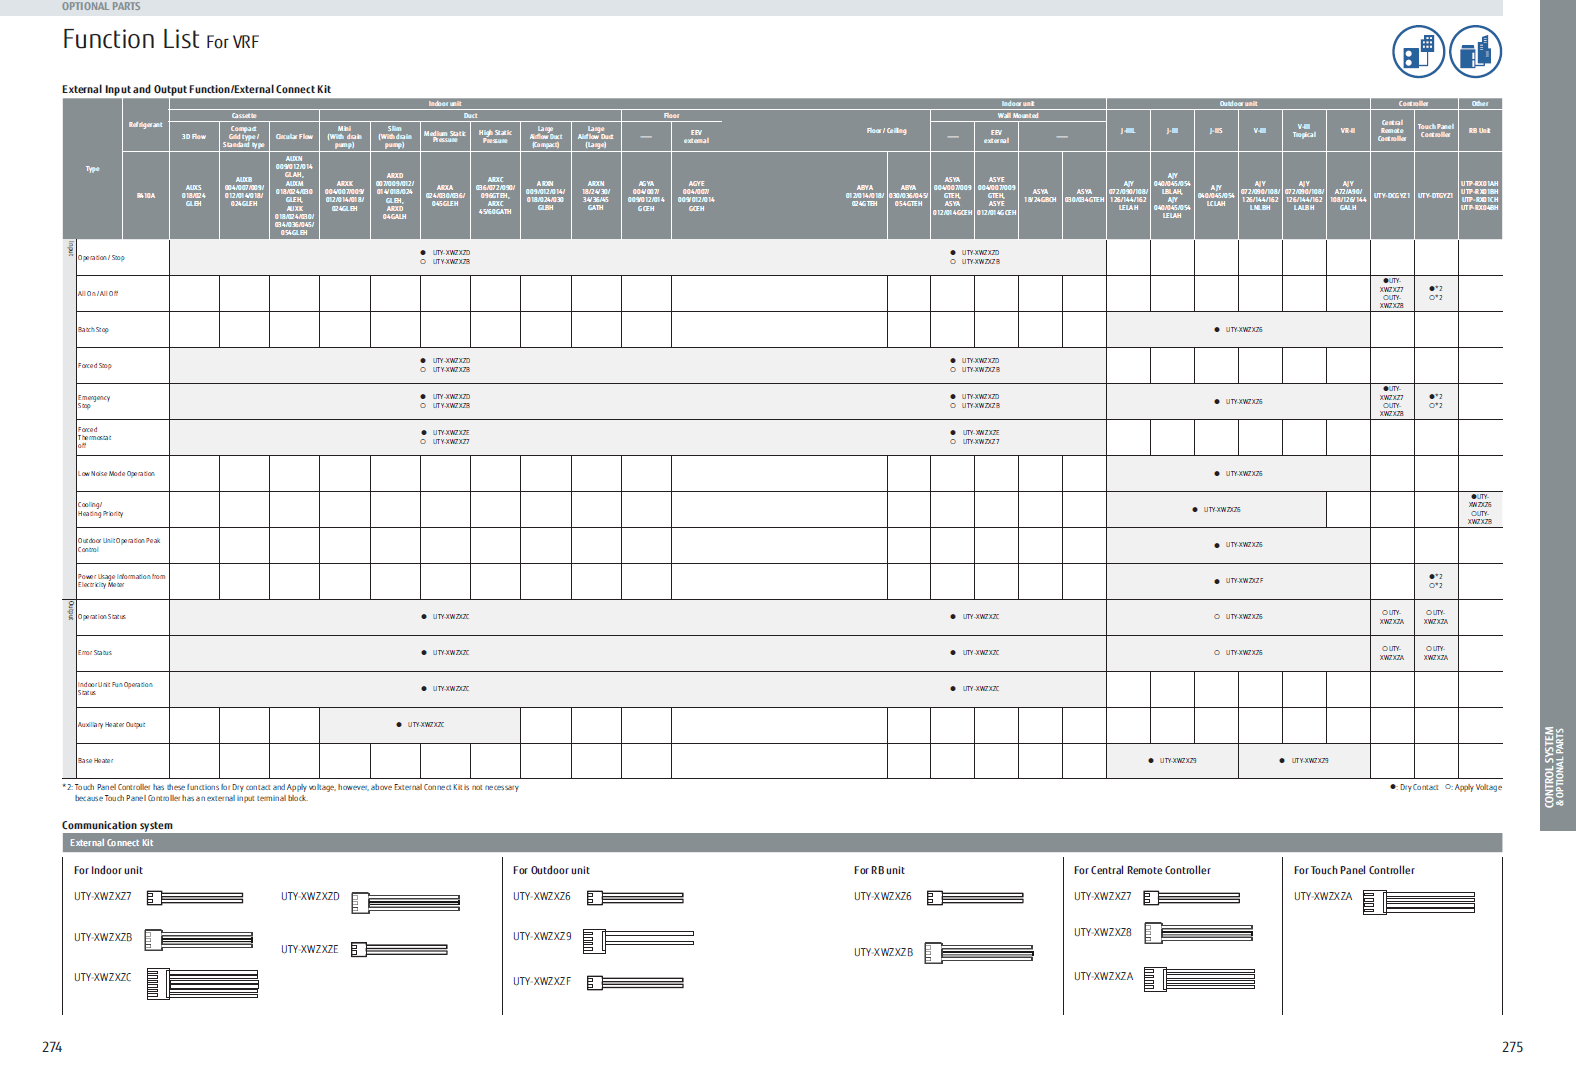Click the UTY-XWZXZB connector diagram under For RB unit

979,953
